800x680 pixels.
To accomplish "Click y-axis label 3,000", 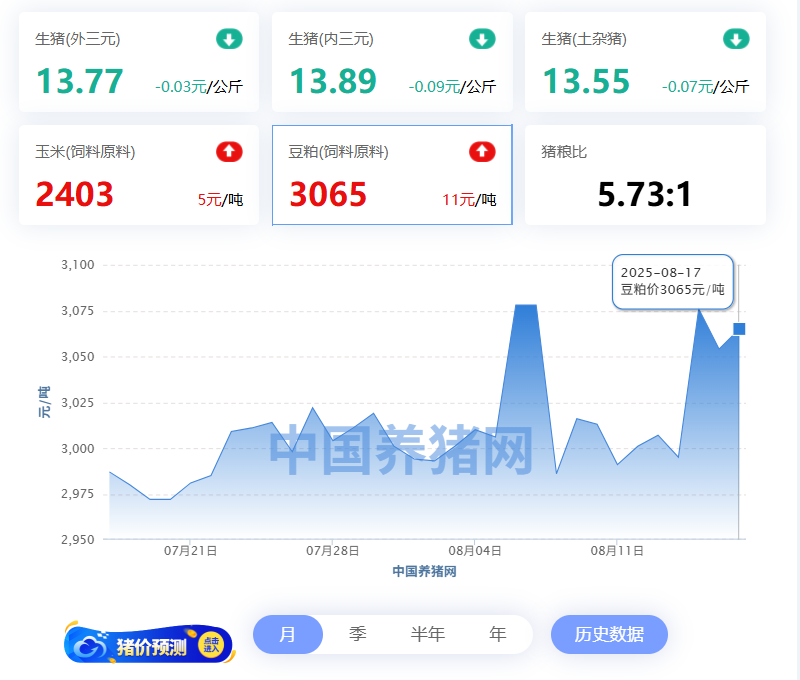I will 78,448.
